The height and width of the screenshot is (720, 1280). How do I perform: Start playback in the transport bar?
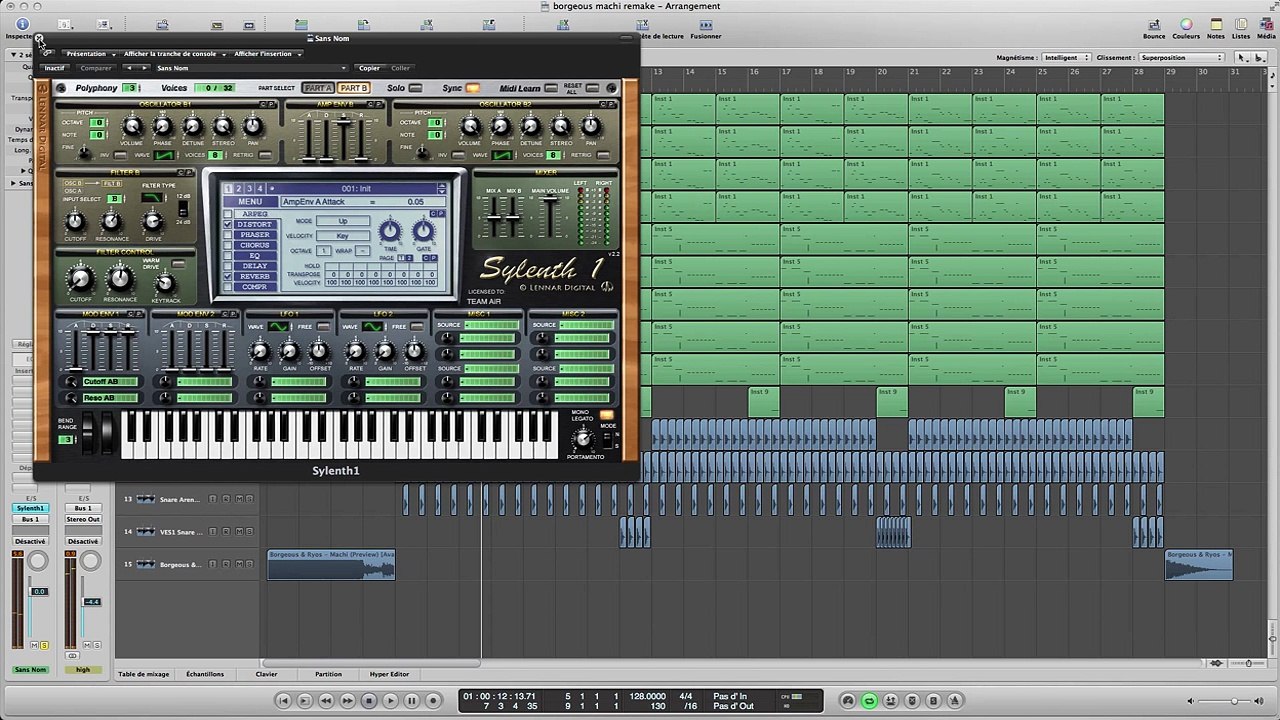pyautogui.click(x=390, y=701)
